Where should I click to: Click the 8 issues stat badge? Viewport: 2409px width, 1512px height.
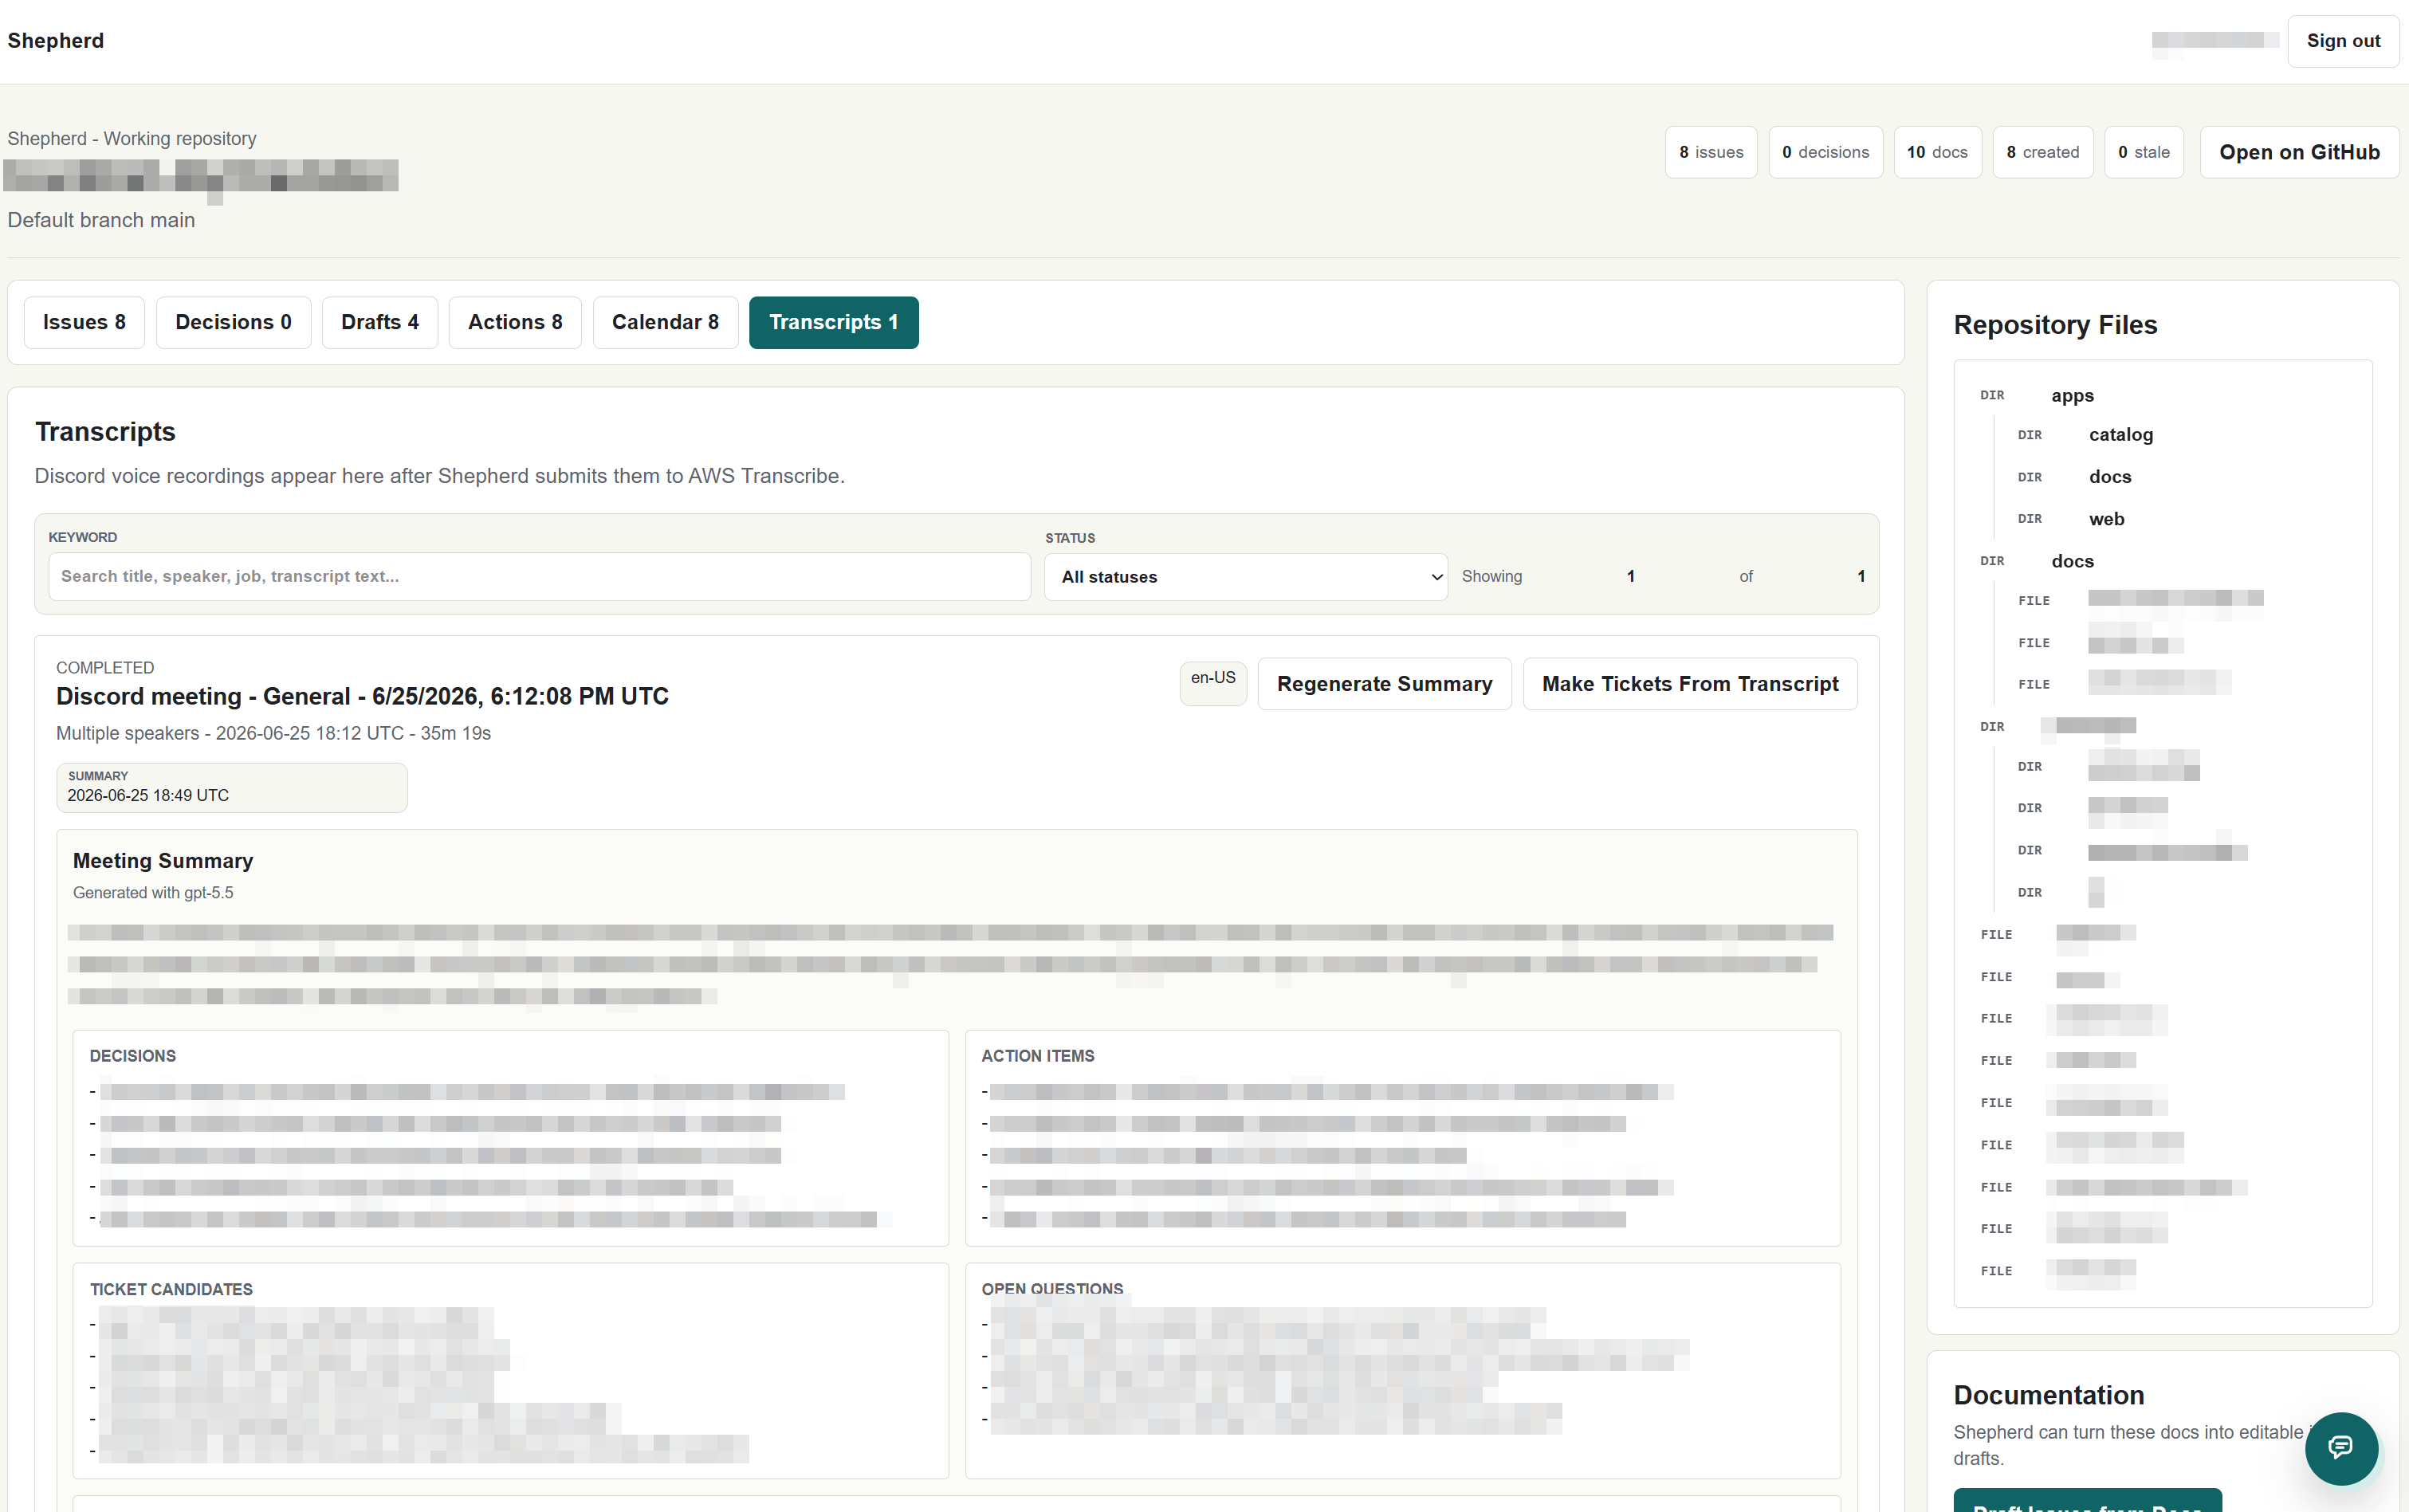point(1710,152)
